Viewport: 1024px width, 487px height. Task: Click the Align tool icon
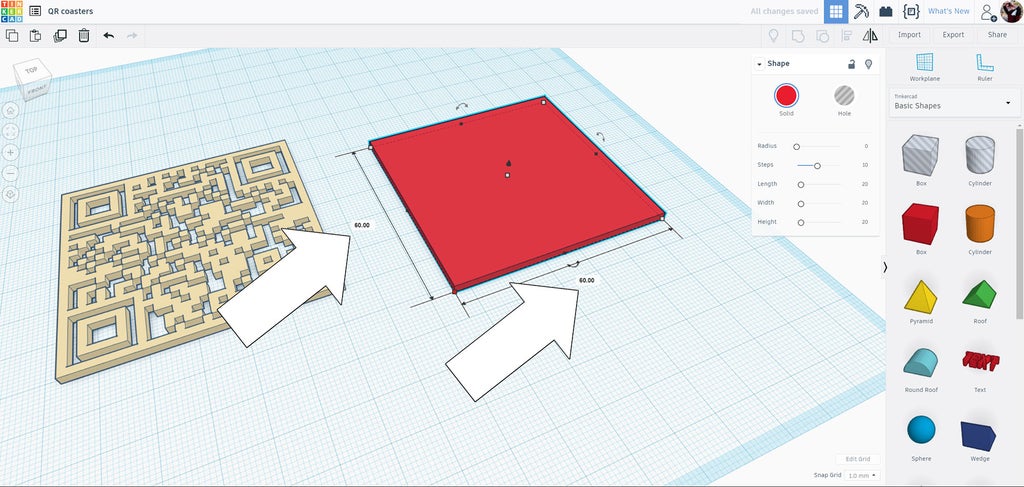click(x=846, y=35)
